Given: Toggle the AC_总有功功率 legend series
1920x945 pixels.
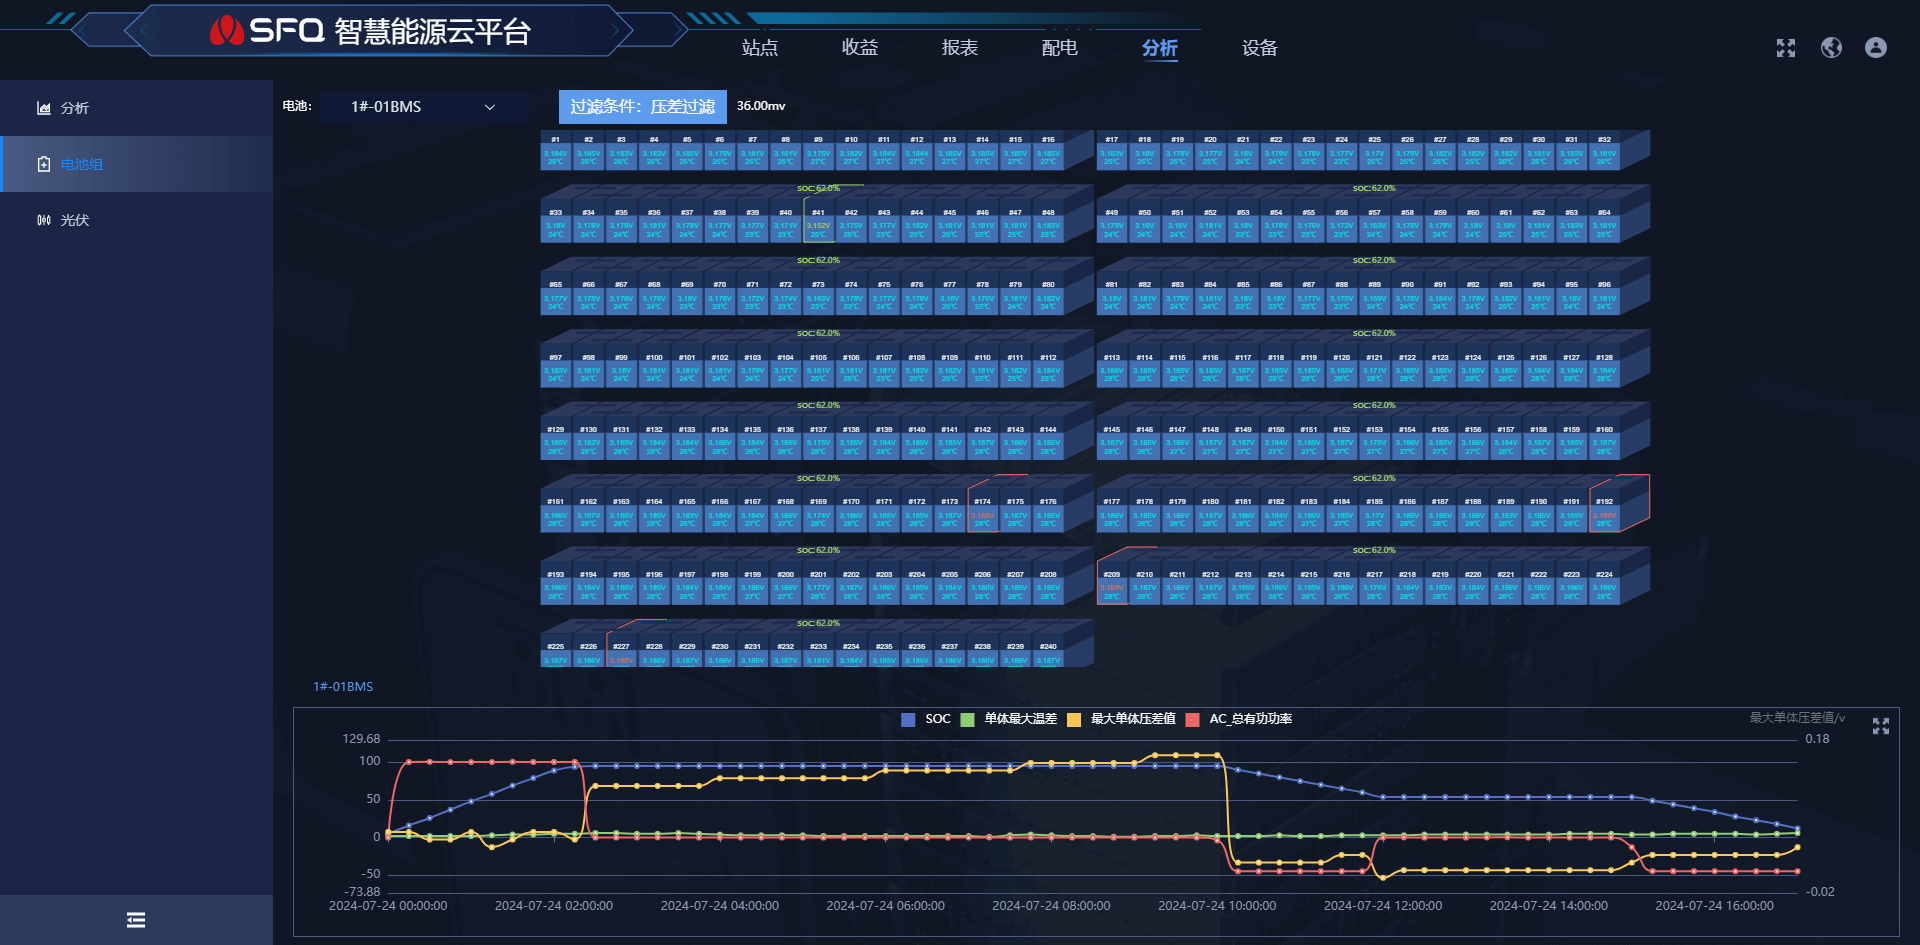Looking at the screenshot, I should click(1239, 719).
